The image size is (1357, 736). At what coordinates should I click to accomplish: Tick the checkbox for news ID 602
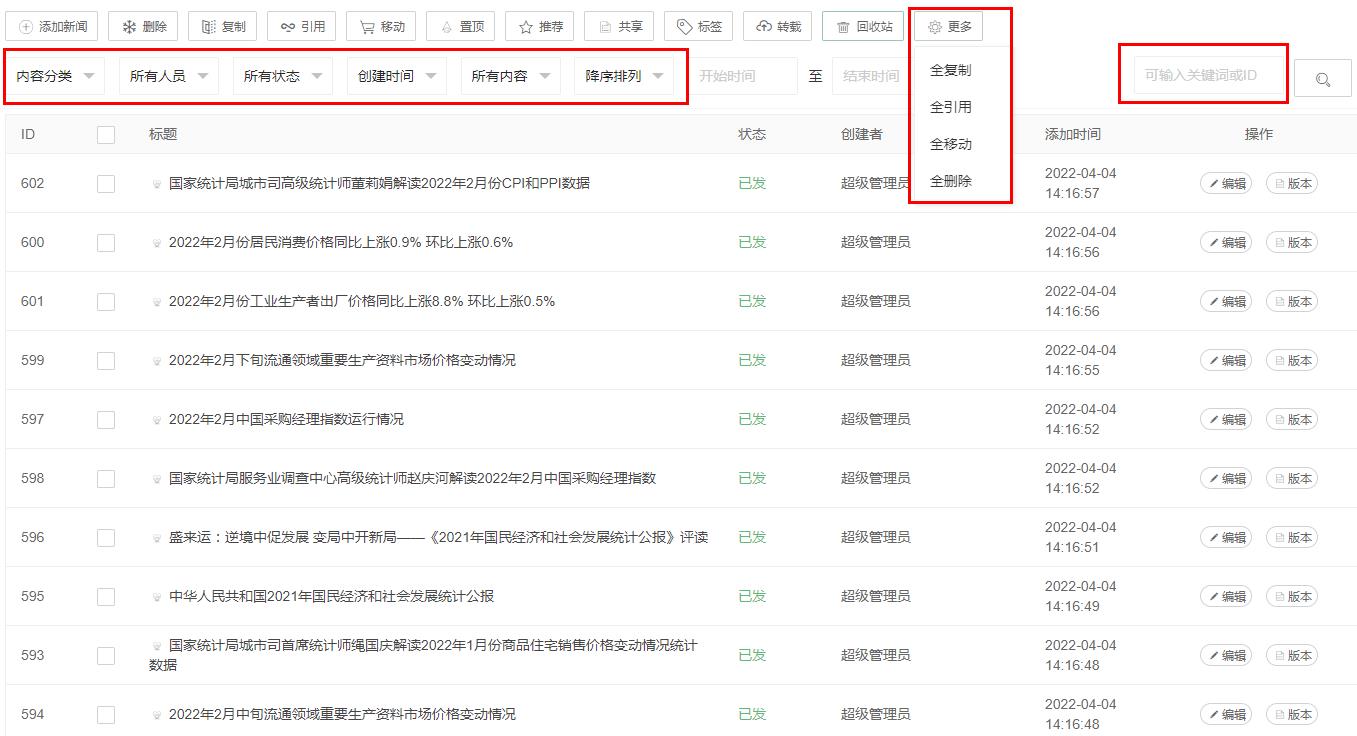pyautogui.click(x=106, y=184)
